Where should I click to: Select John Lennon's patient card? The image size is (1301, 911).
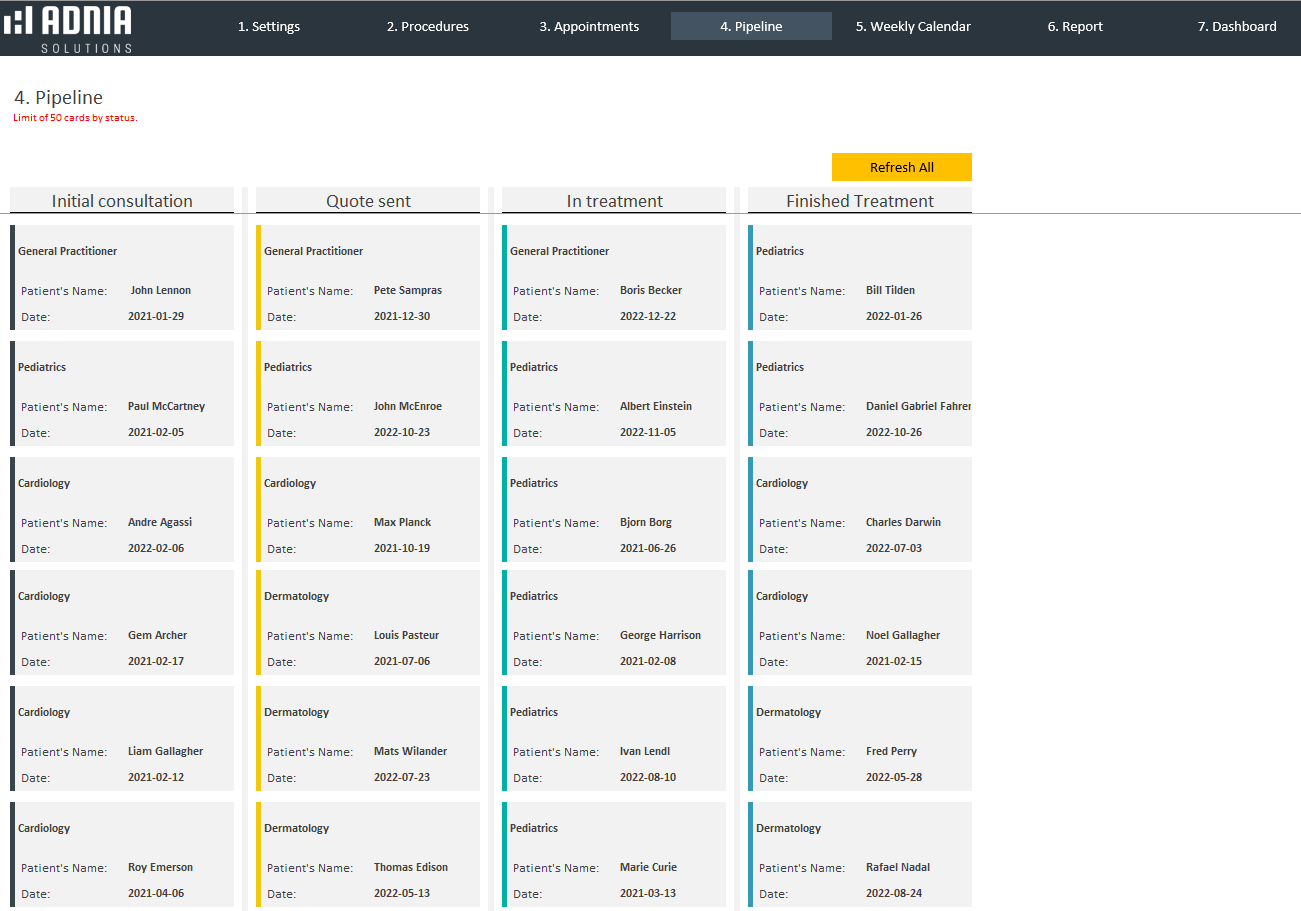click(123, 278)
